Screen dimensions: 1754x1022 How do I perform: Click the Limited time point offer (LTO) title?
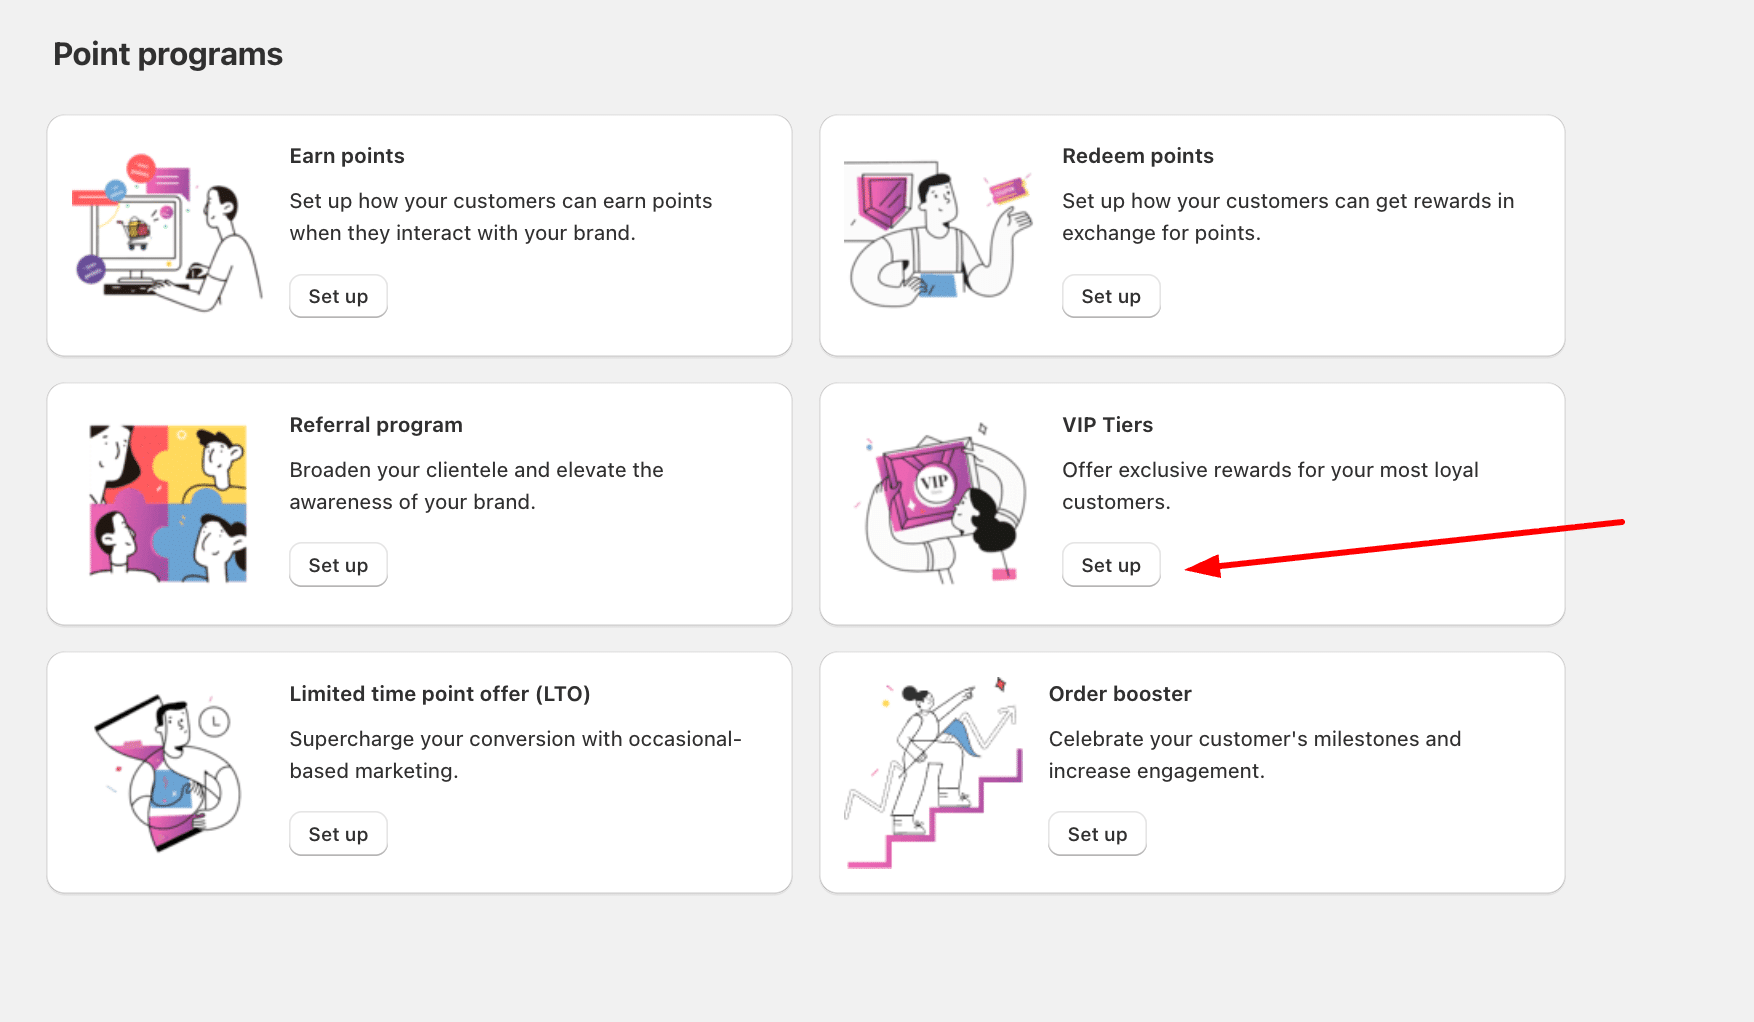pos(439,694)
